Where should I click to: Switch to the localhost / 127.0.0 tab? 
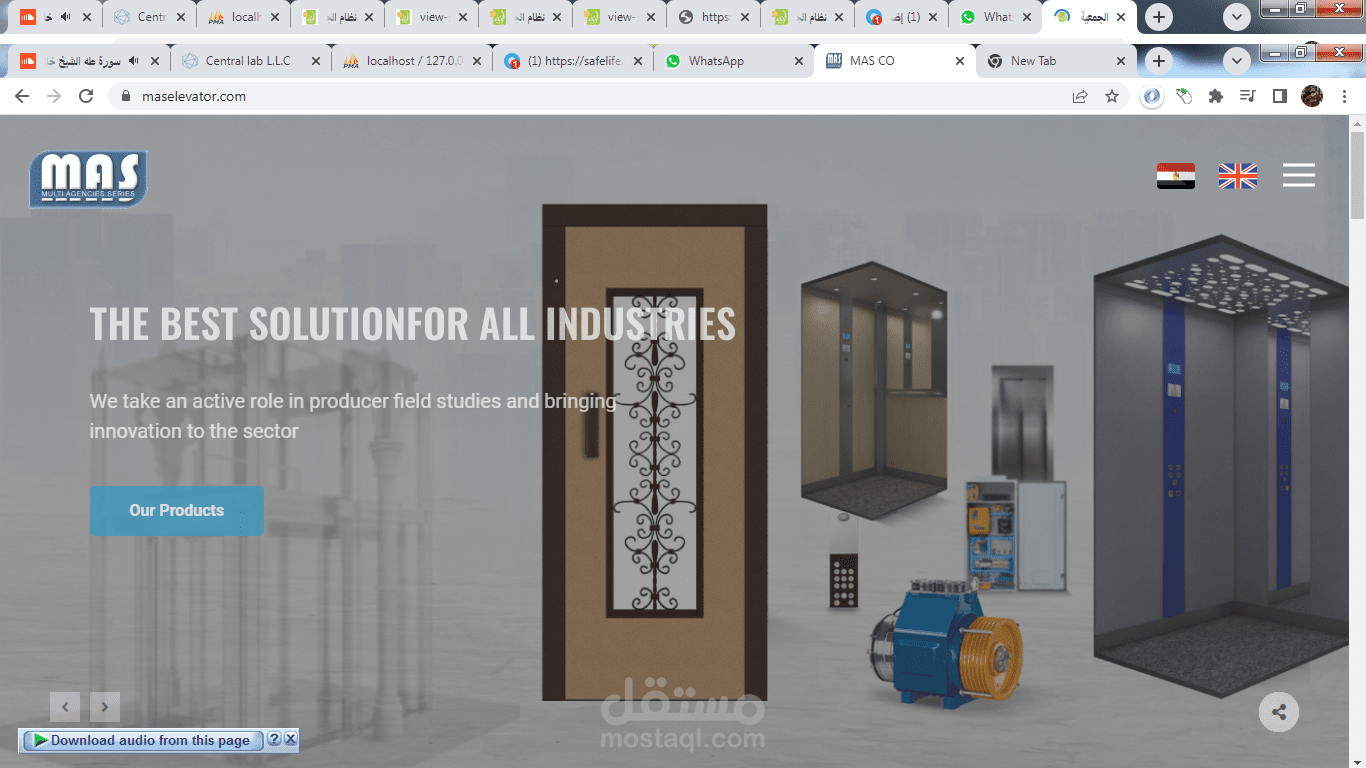[x=413, y=61]
